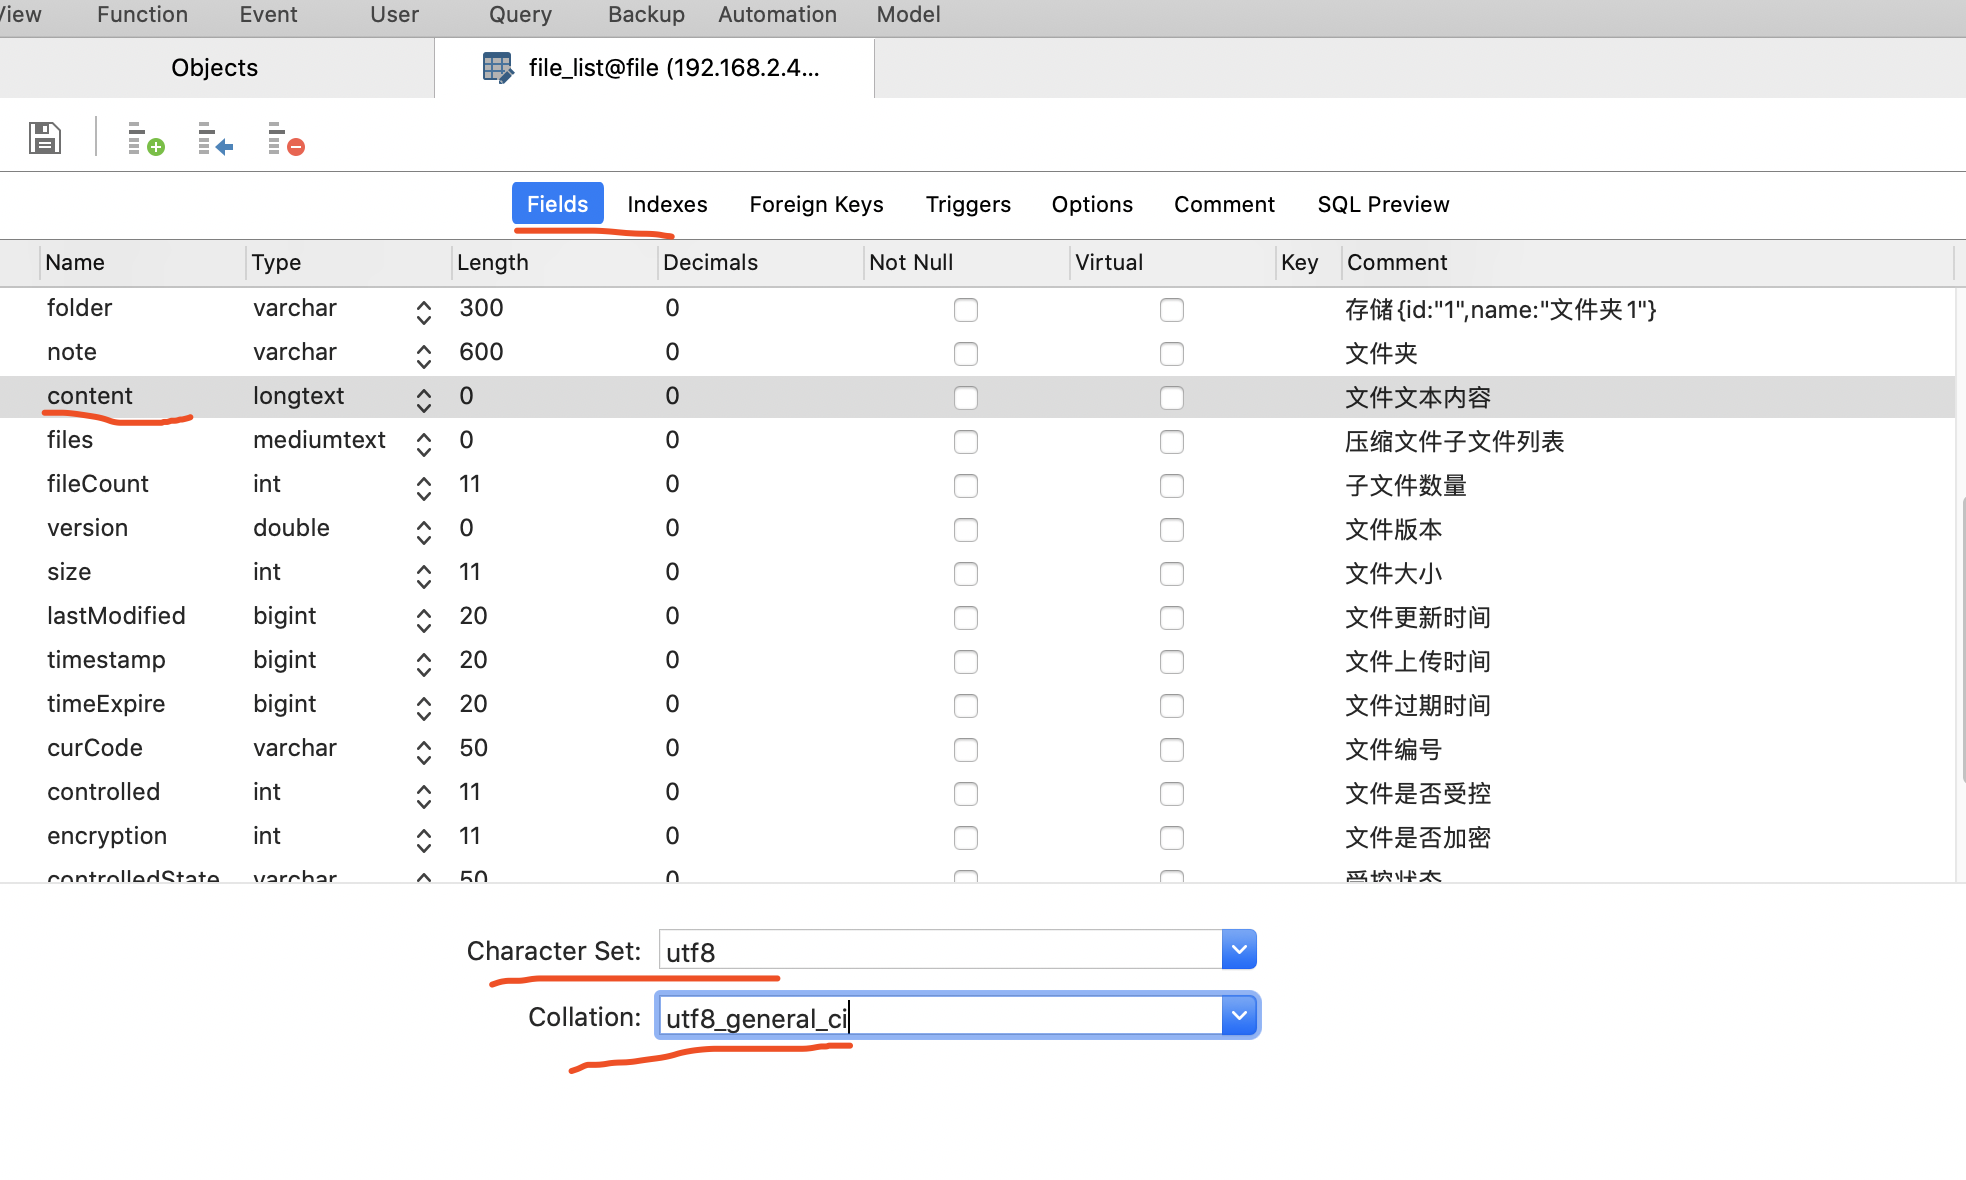This screenshot has width=1966, height=1180.
Task: Click the Insert Field icon
Action: (x=214, y=139)
